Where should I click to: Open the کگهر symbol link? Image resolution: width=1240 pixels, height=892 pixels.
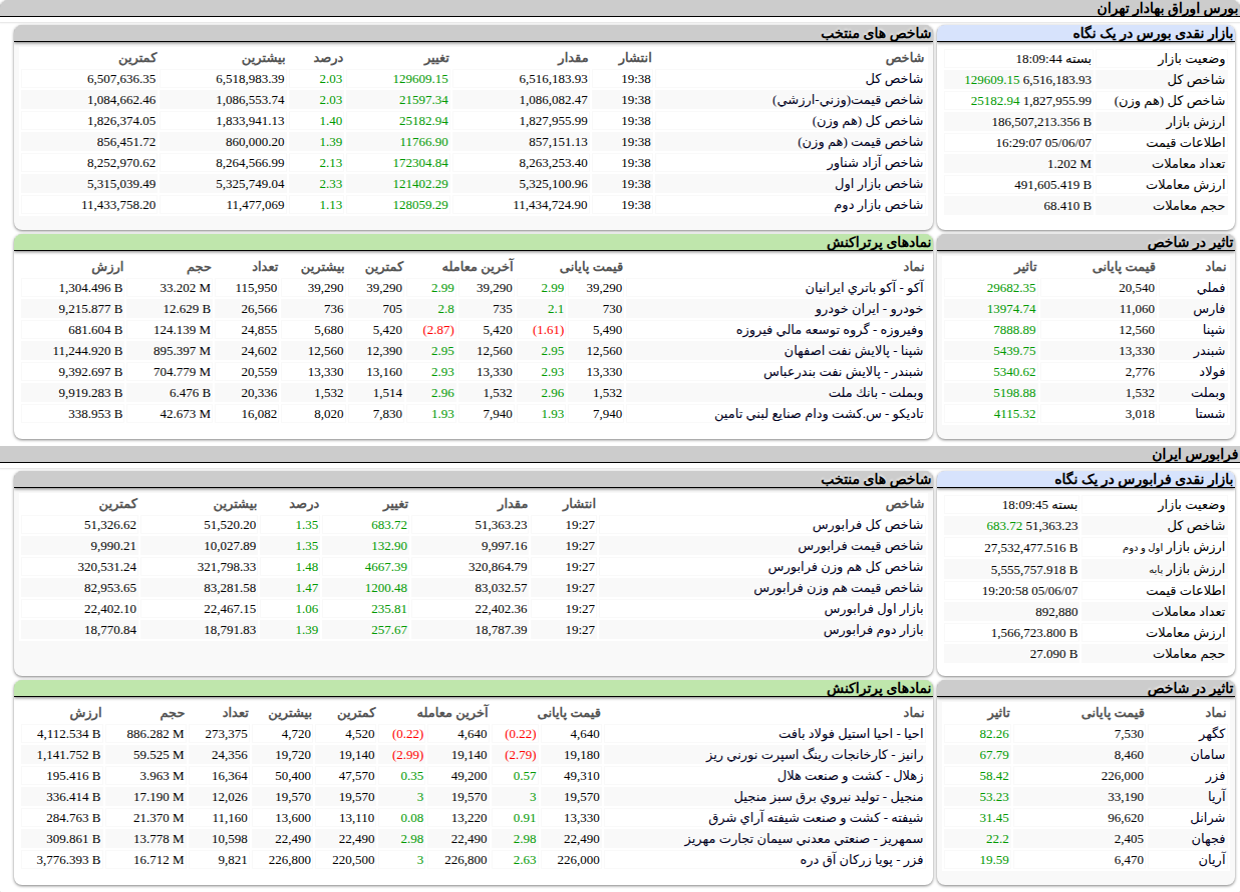1212,734
